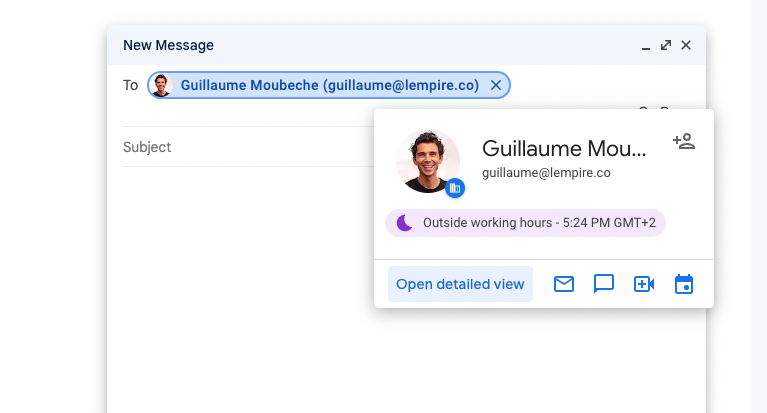Click the guillaume@lempire.co email address in card

click(x=546, y=172)
